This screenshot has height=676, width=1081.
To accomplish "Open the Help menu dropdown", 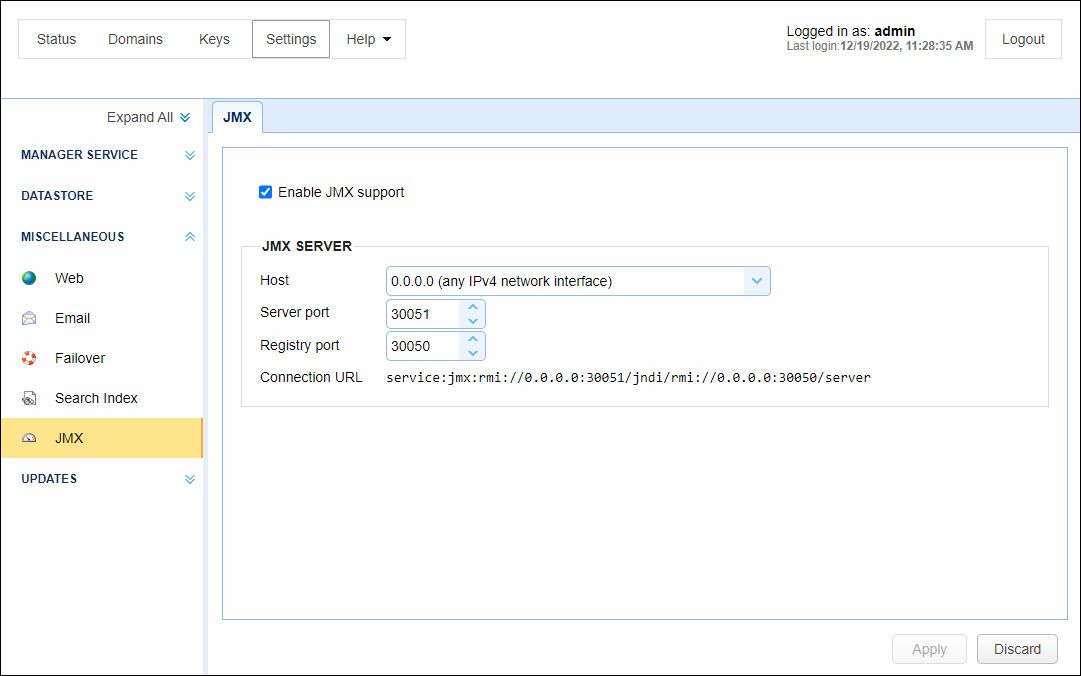I will (x=368, y=39).
